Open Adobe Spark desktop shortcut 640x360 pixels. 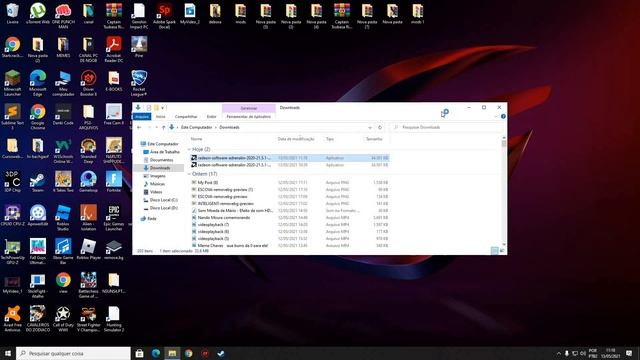click(164, 16)
